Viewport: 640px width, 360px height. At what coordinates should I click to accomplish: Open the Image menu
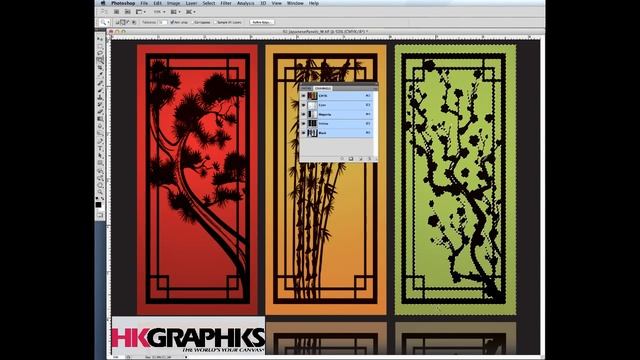(x=173, y=3)
